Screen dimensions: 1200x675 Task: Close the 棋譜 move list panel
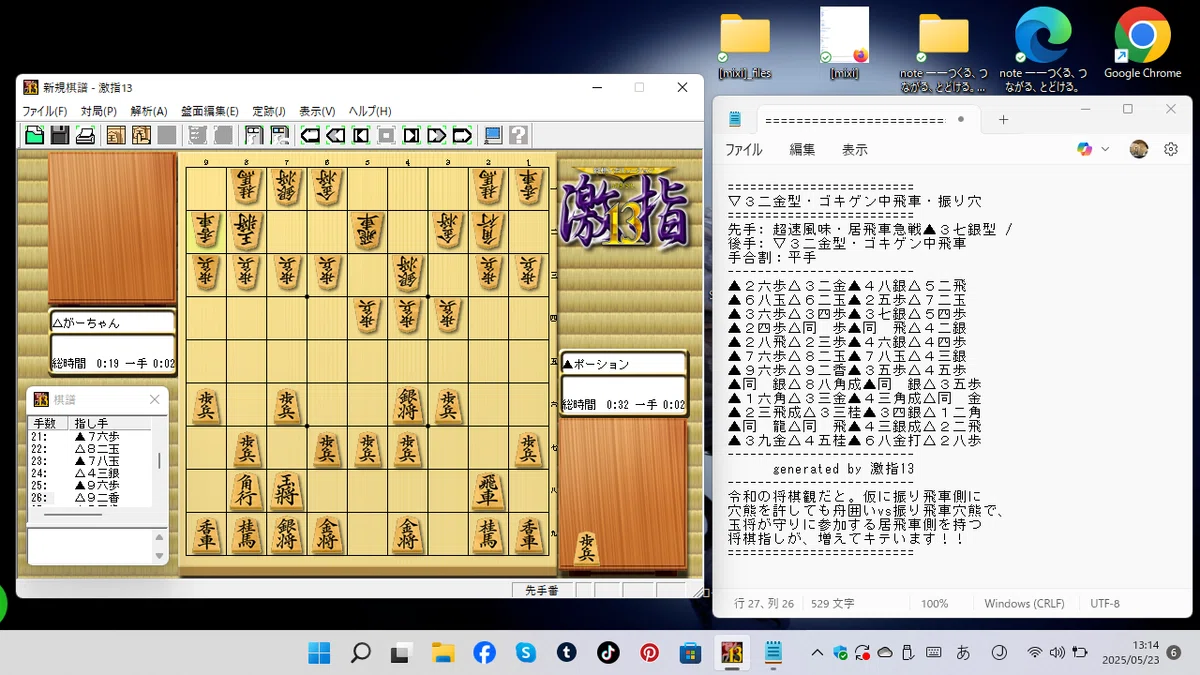155,399
